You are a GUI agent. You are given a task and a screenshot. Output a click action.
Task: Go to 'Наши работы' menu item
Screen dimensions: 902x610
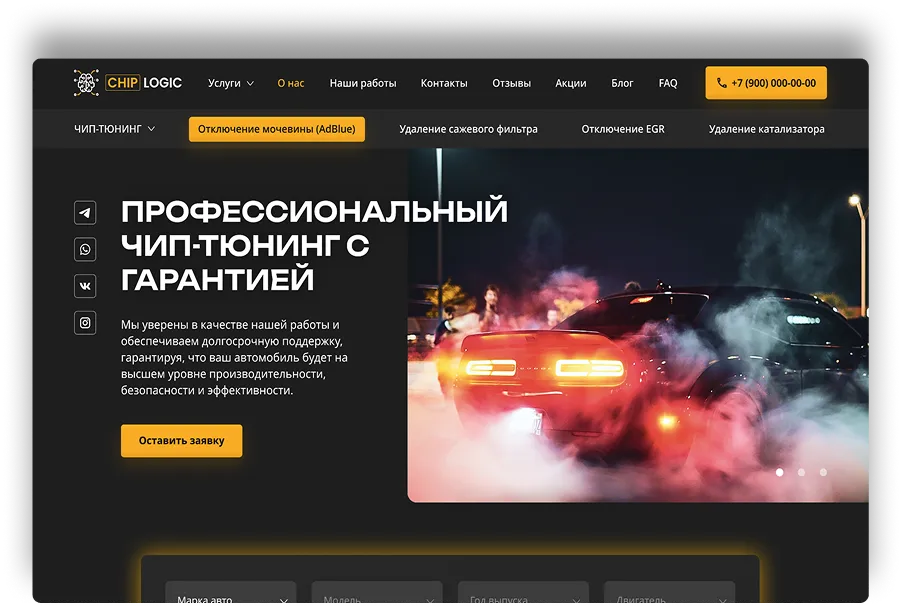coord(362,83)
